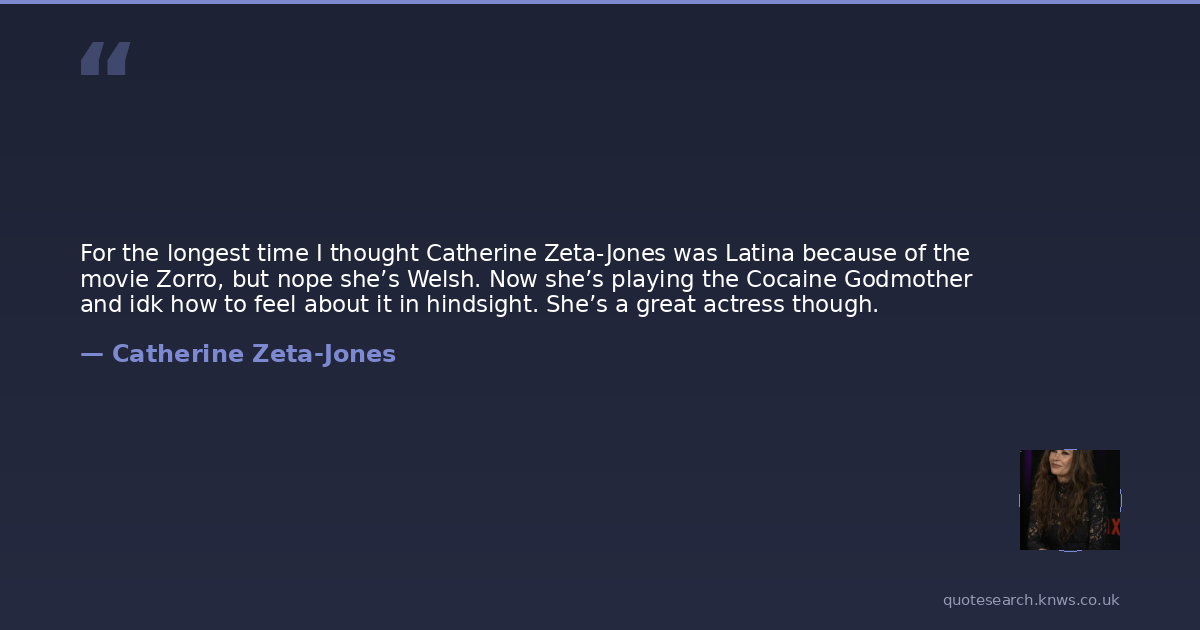Click the thin purple bar along the top

point(600,2)
